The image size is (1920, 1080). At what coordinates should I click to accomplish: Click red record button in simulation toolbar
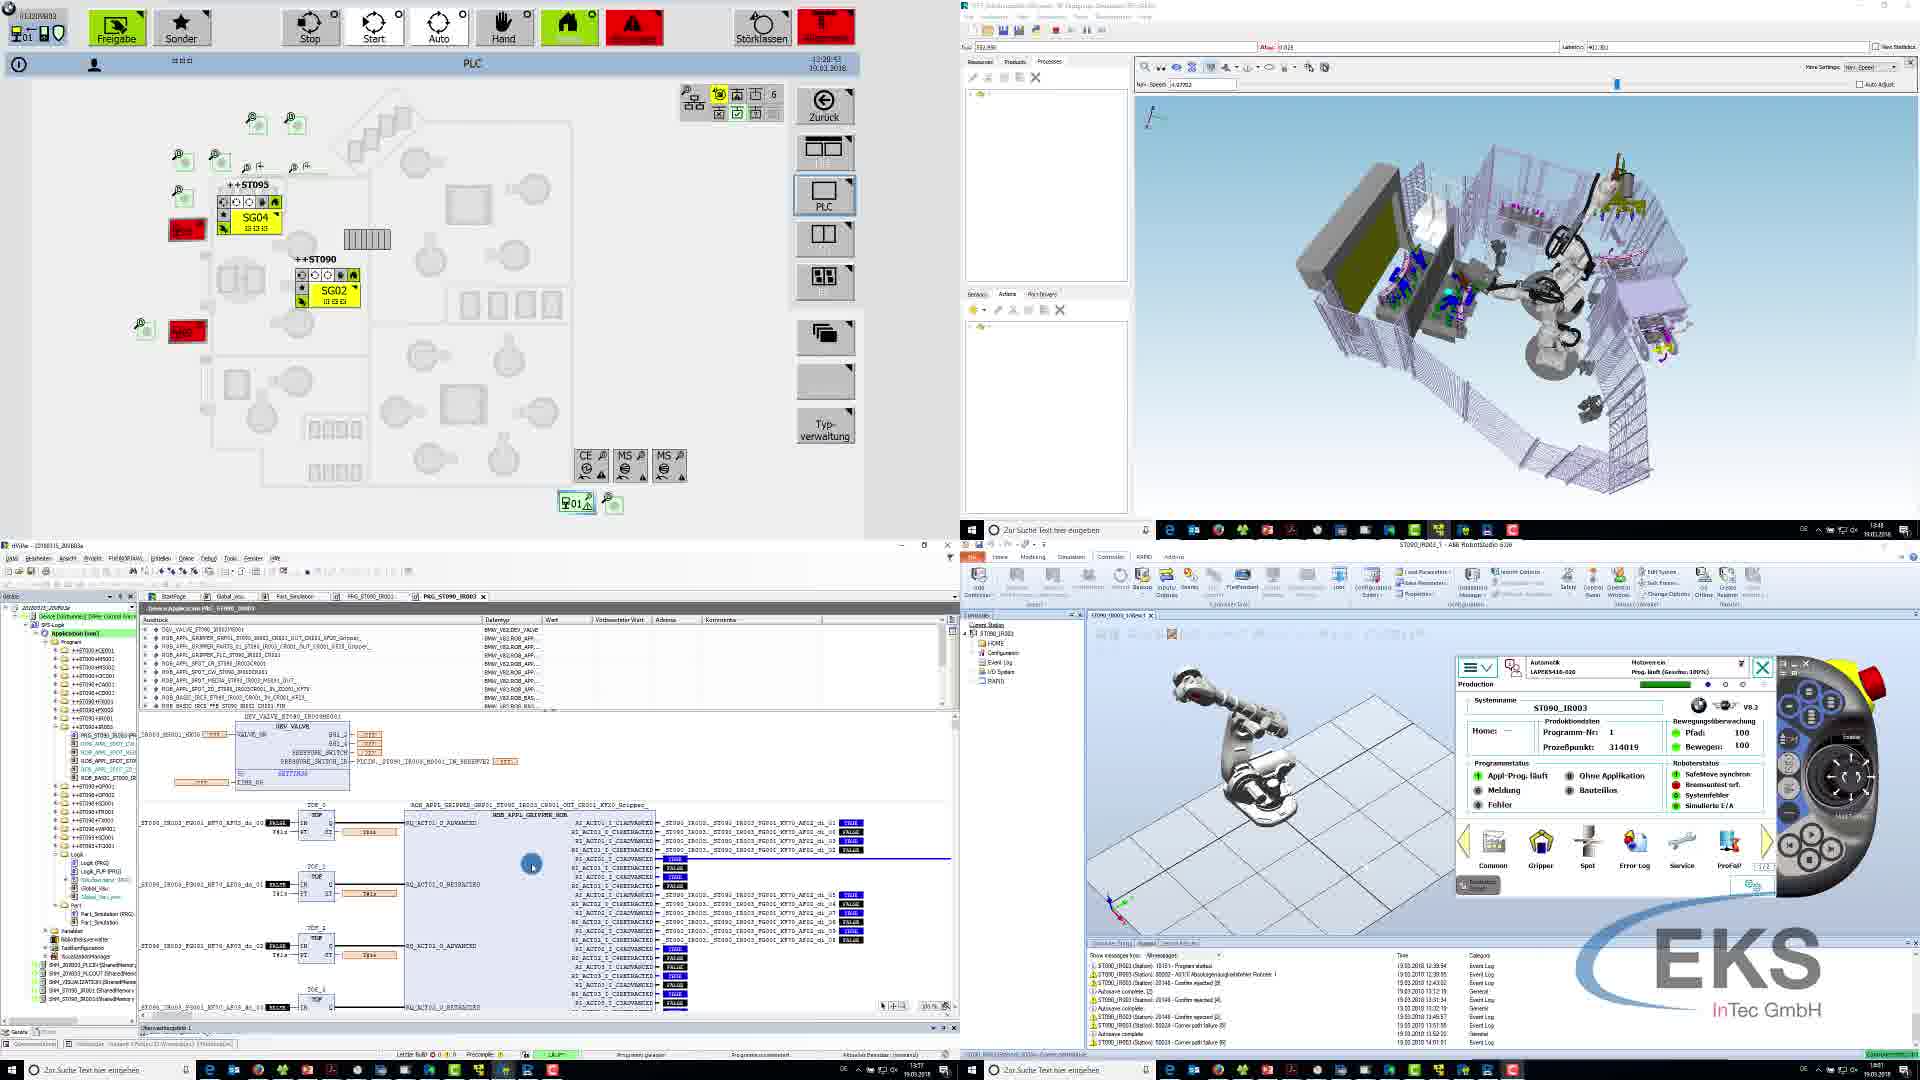[1055, 30]
